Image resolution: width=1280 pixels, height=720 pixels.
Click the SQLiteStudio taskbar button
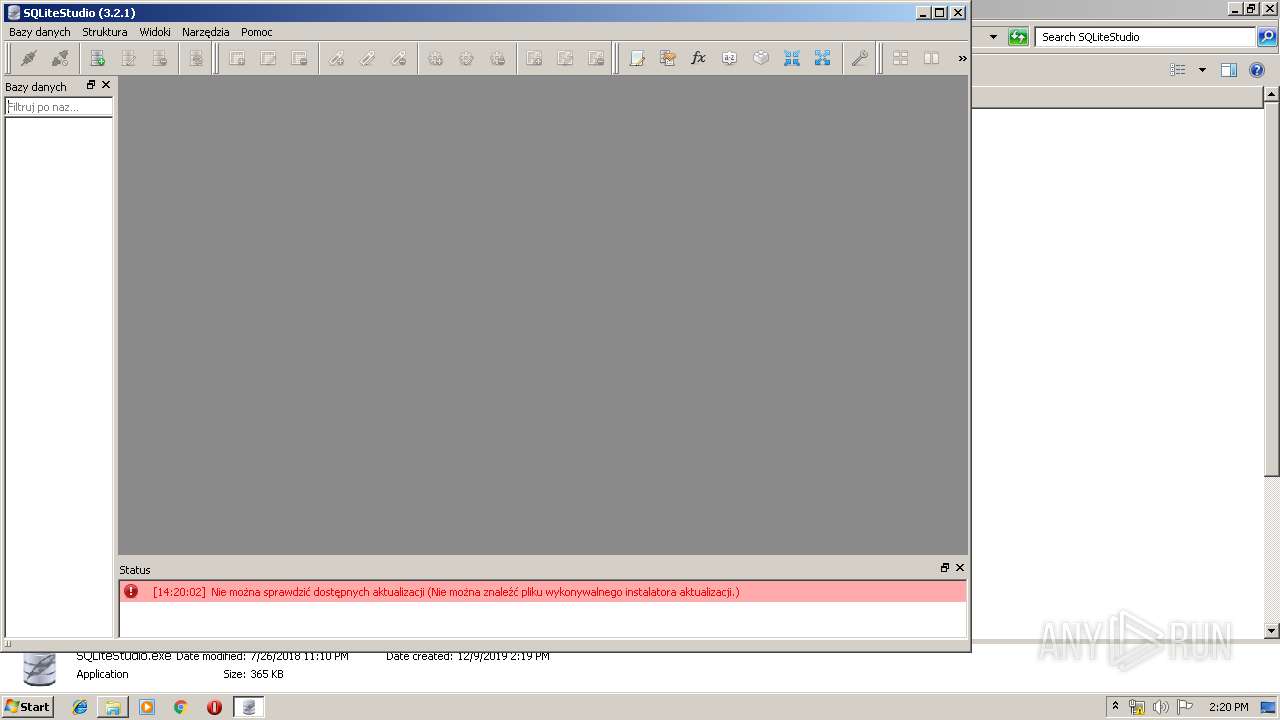[x=248, y=707]
